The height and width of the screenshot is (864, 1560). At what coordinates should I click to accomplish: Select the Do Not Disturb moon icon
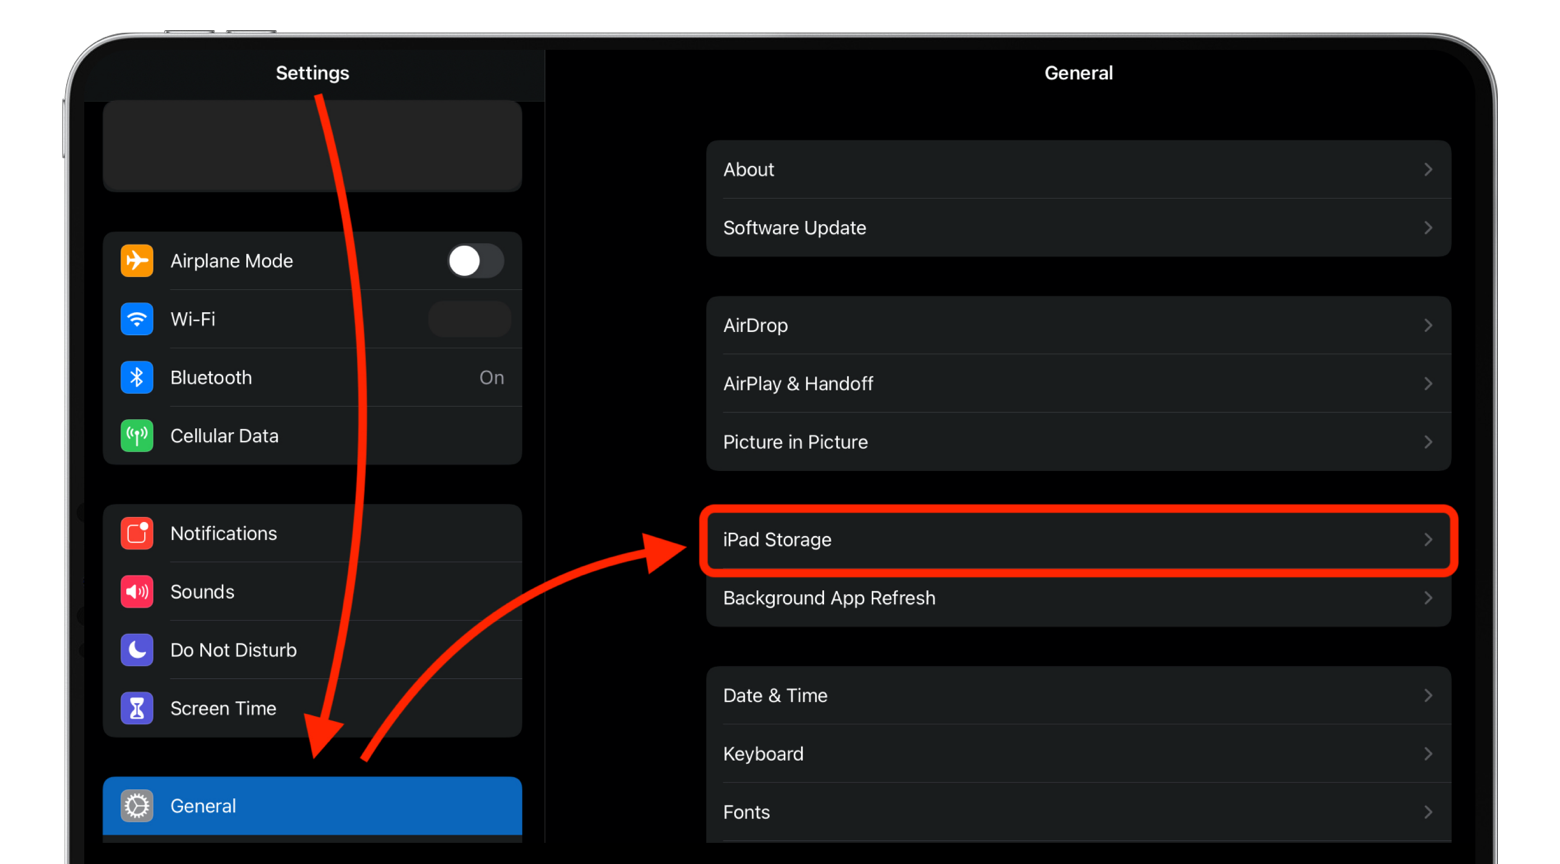point(137,650)
